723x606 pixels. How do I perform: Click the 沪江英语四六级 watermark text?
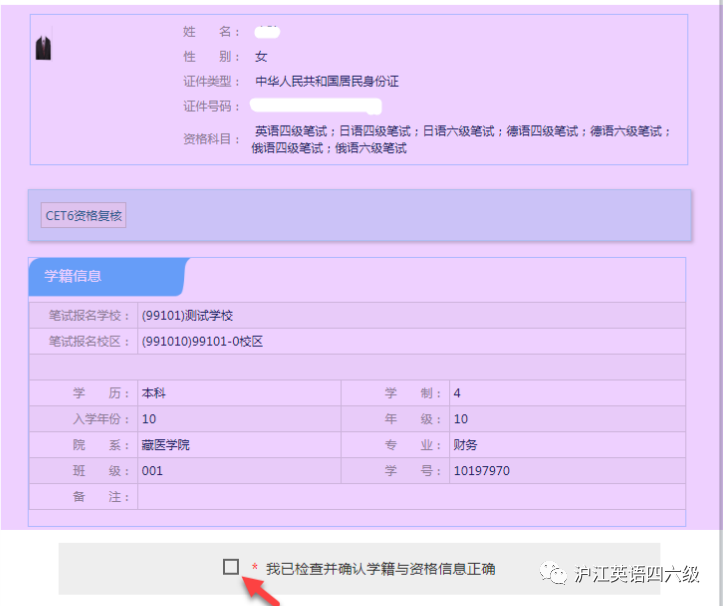pyautogui.click(x=637, y=574)
